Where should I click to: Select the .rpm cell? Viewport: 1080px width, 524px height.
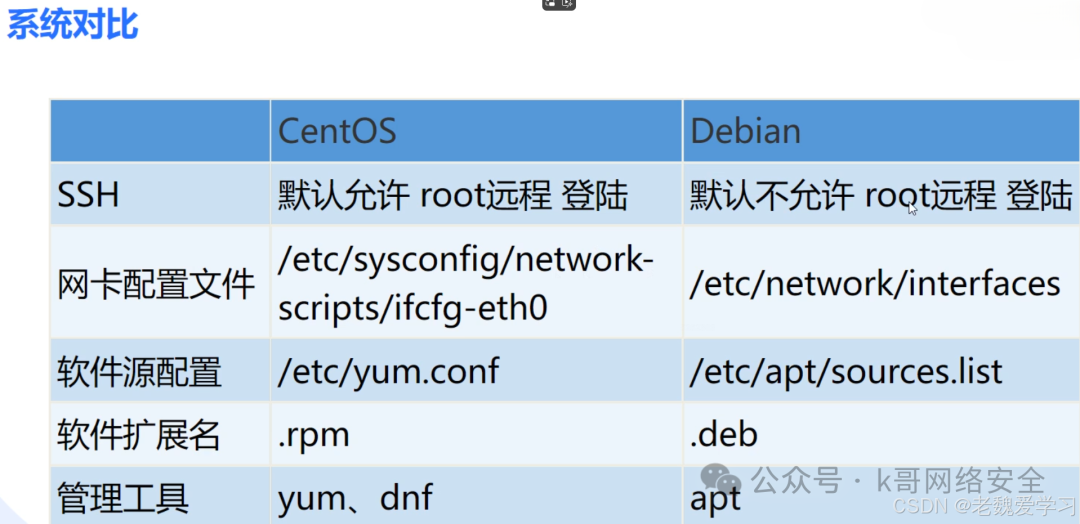click(477, 434)
